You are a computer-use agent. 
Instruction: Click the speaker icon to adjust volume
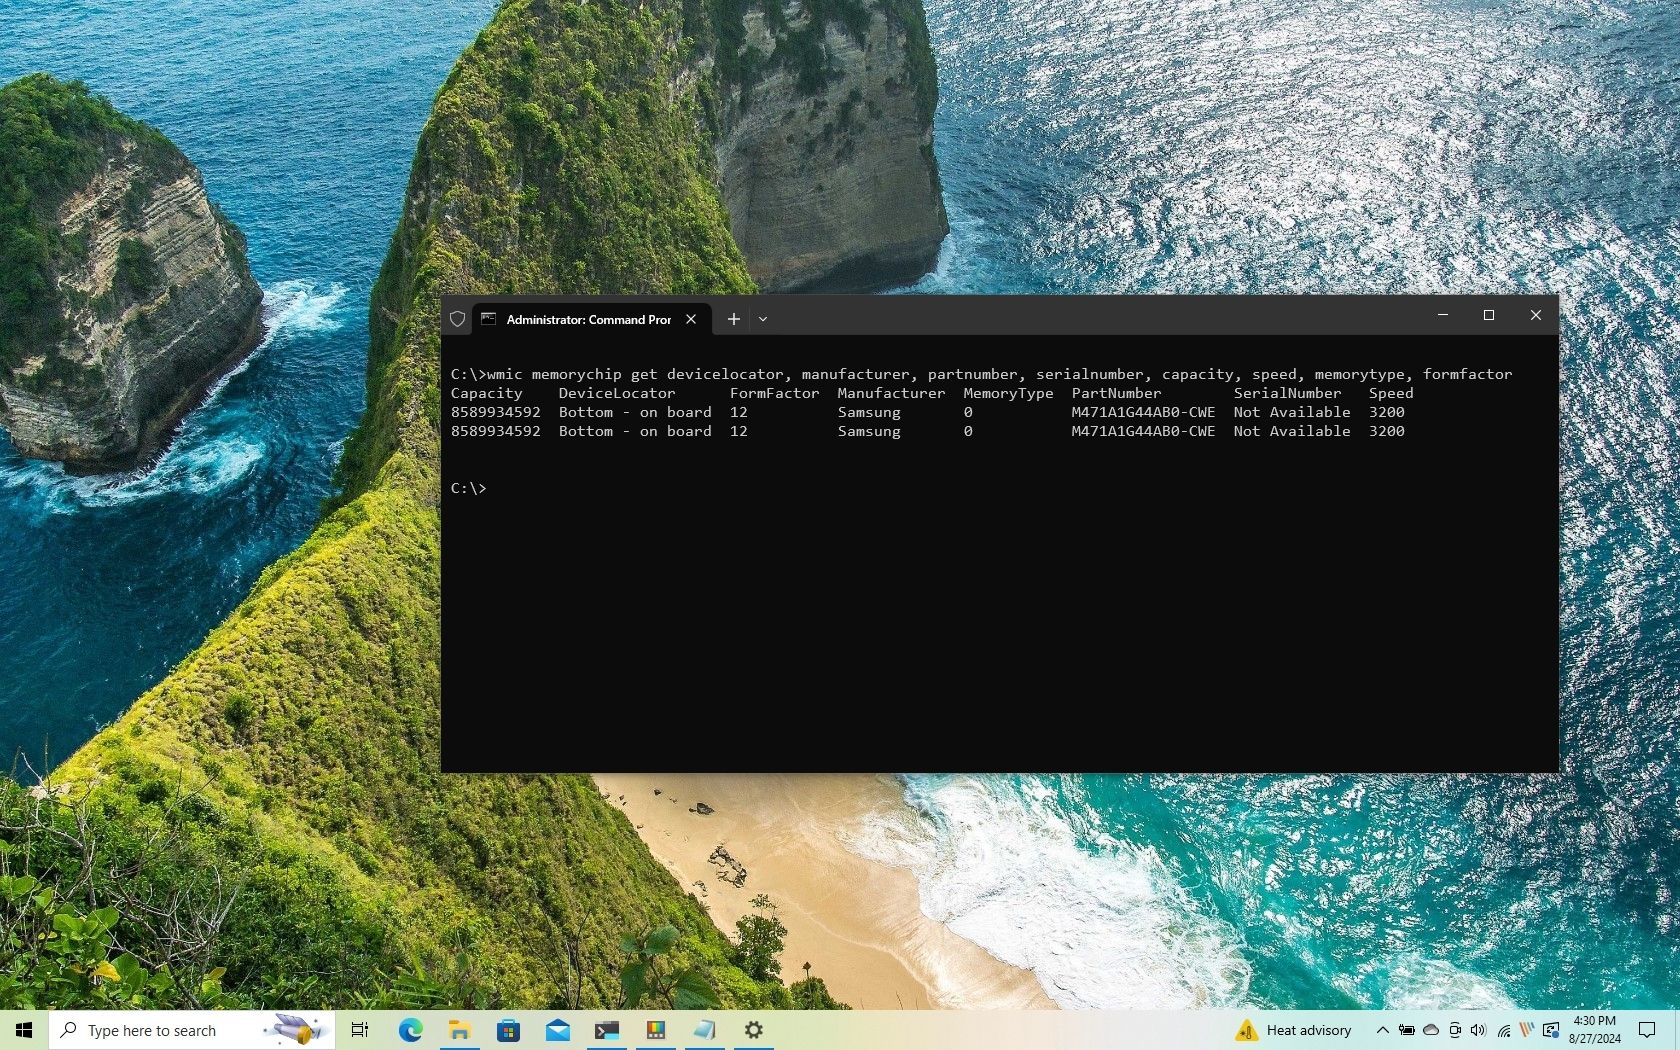click(x=1479, y=1030)
